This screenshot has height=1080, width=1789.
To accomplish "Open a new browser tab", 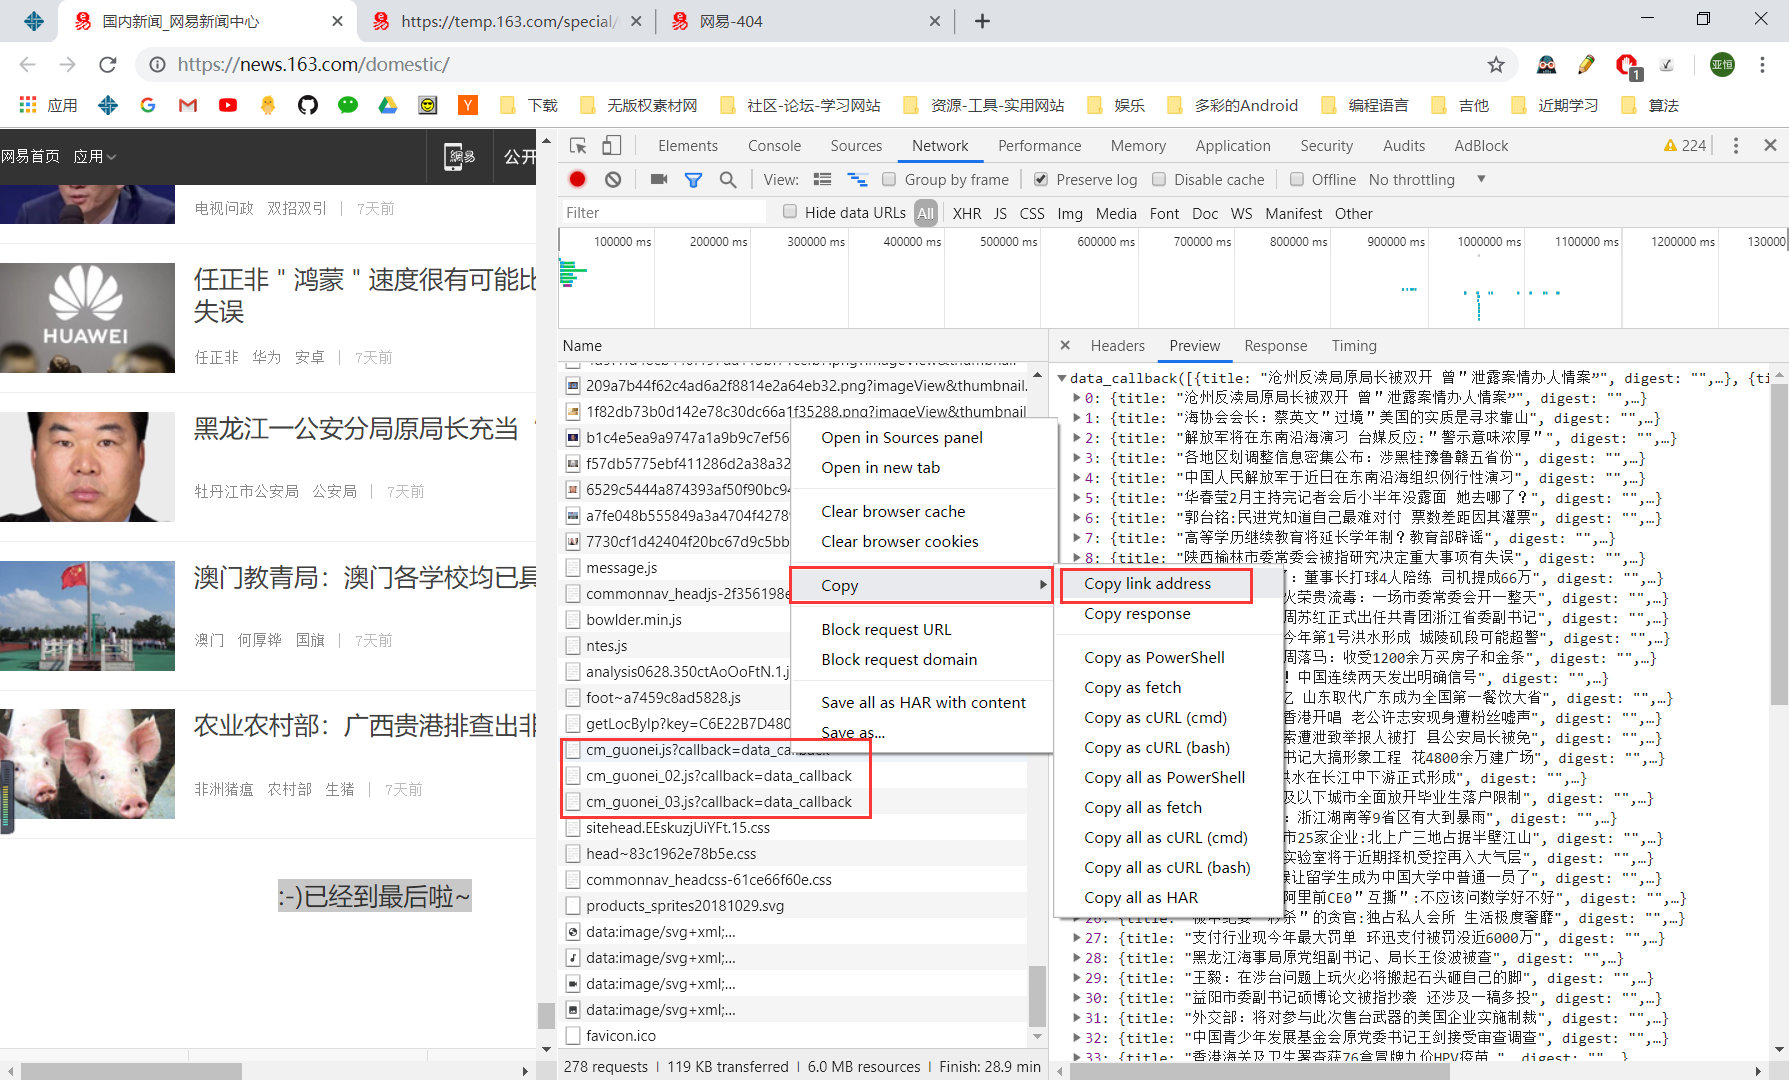I will 982,21.
